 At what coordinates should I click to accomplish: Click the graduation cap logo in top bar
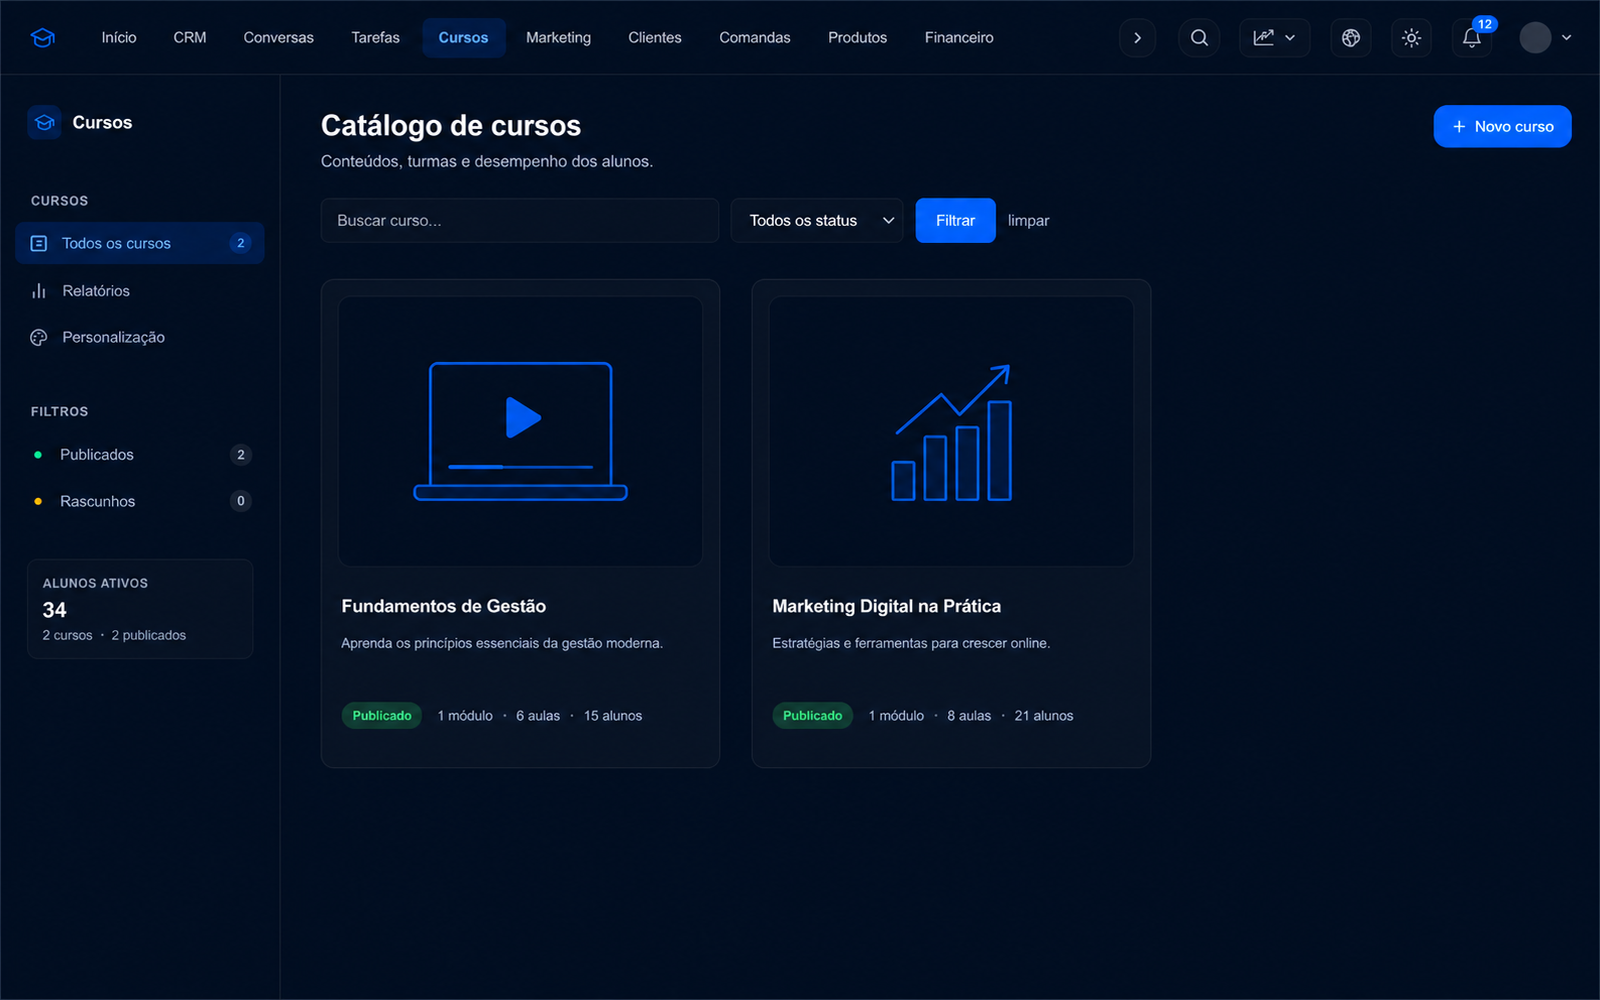click(x=43, y=38)
